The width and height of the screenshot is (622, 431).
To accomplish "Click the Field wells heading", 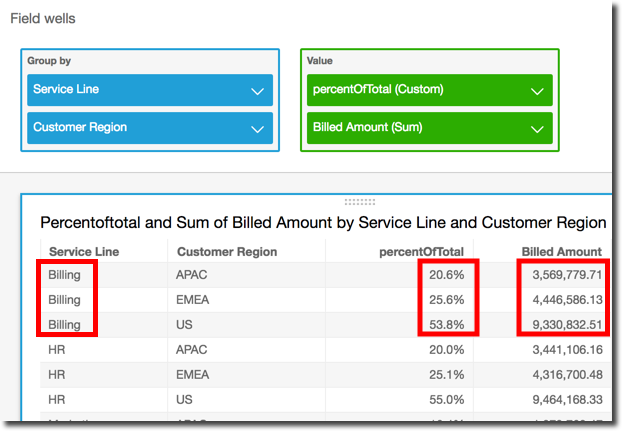I will [x=43, y=19].
